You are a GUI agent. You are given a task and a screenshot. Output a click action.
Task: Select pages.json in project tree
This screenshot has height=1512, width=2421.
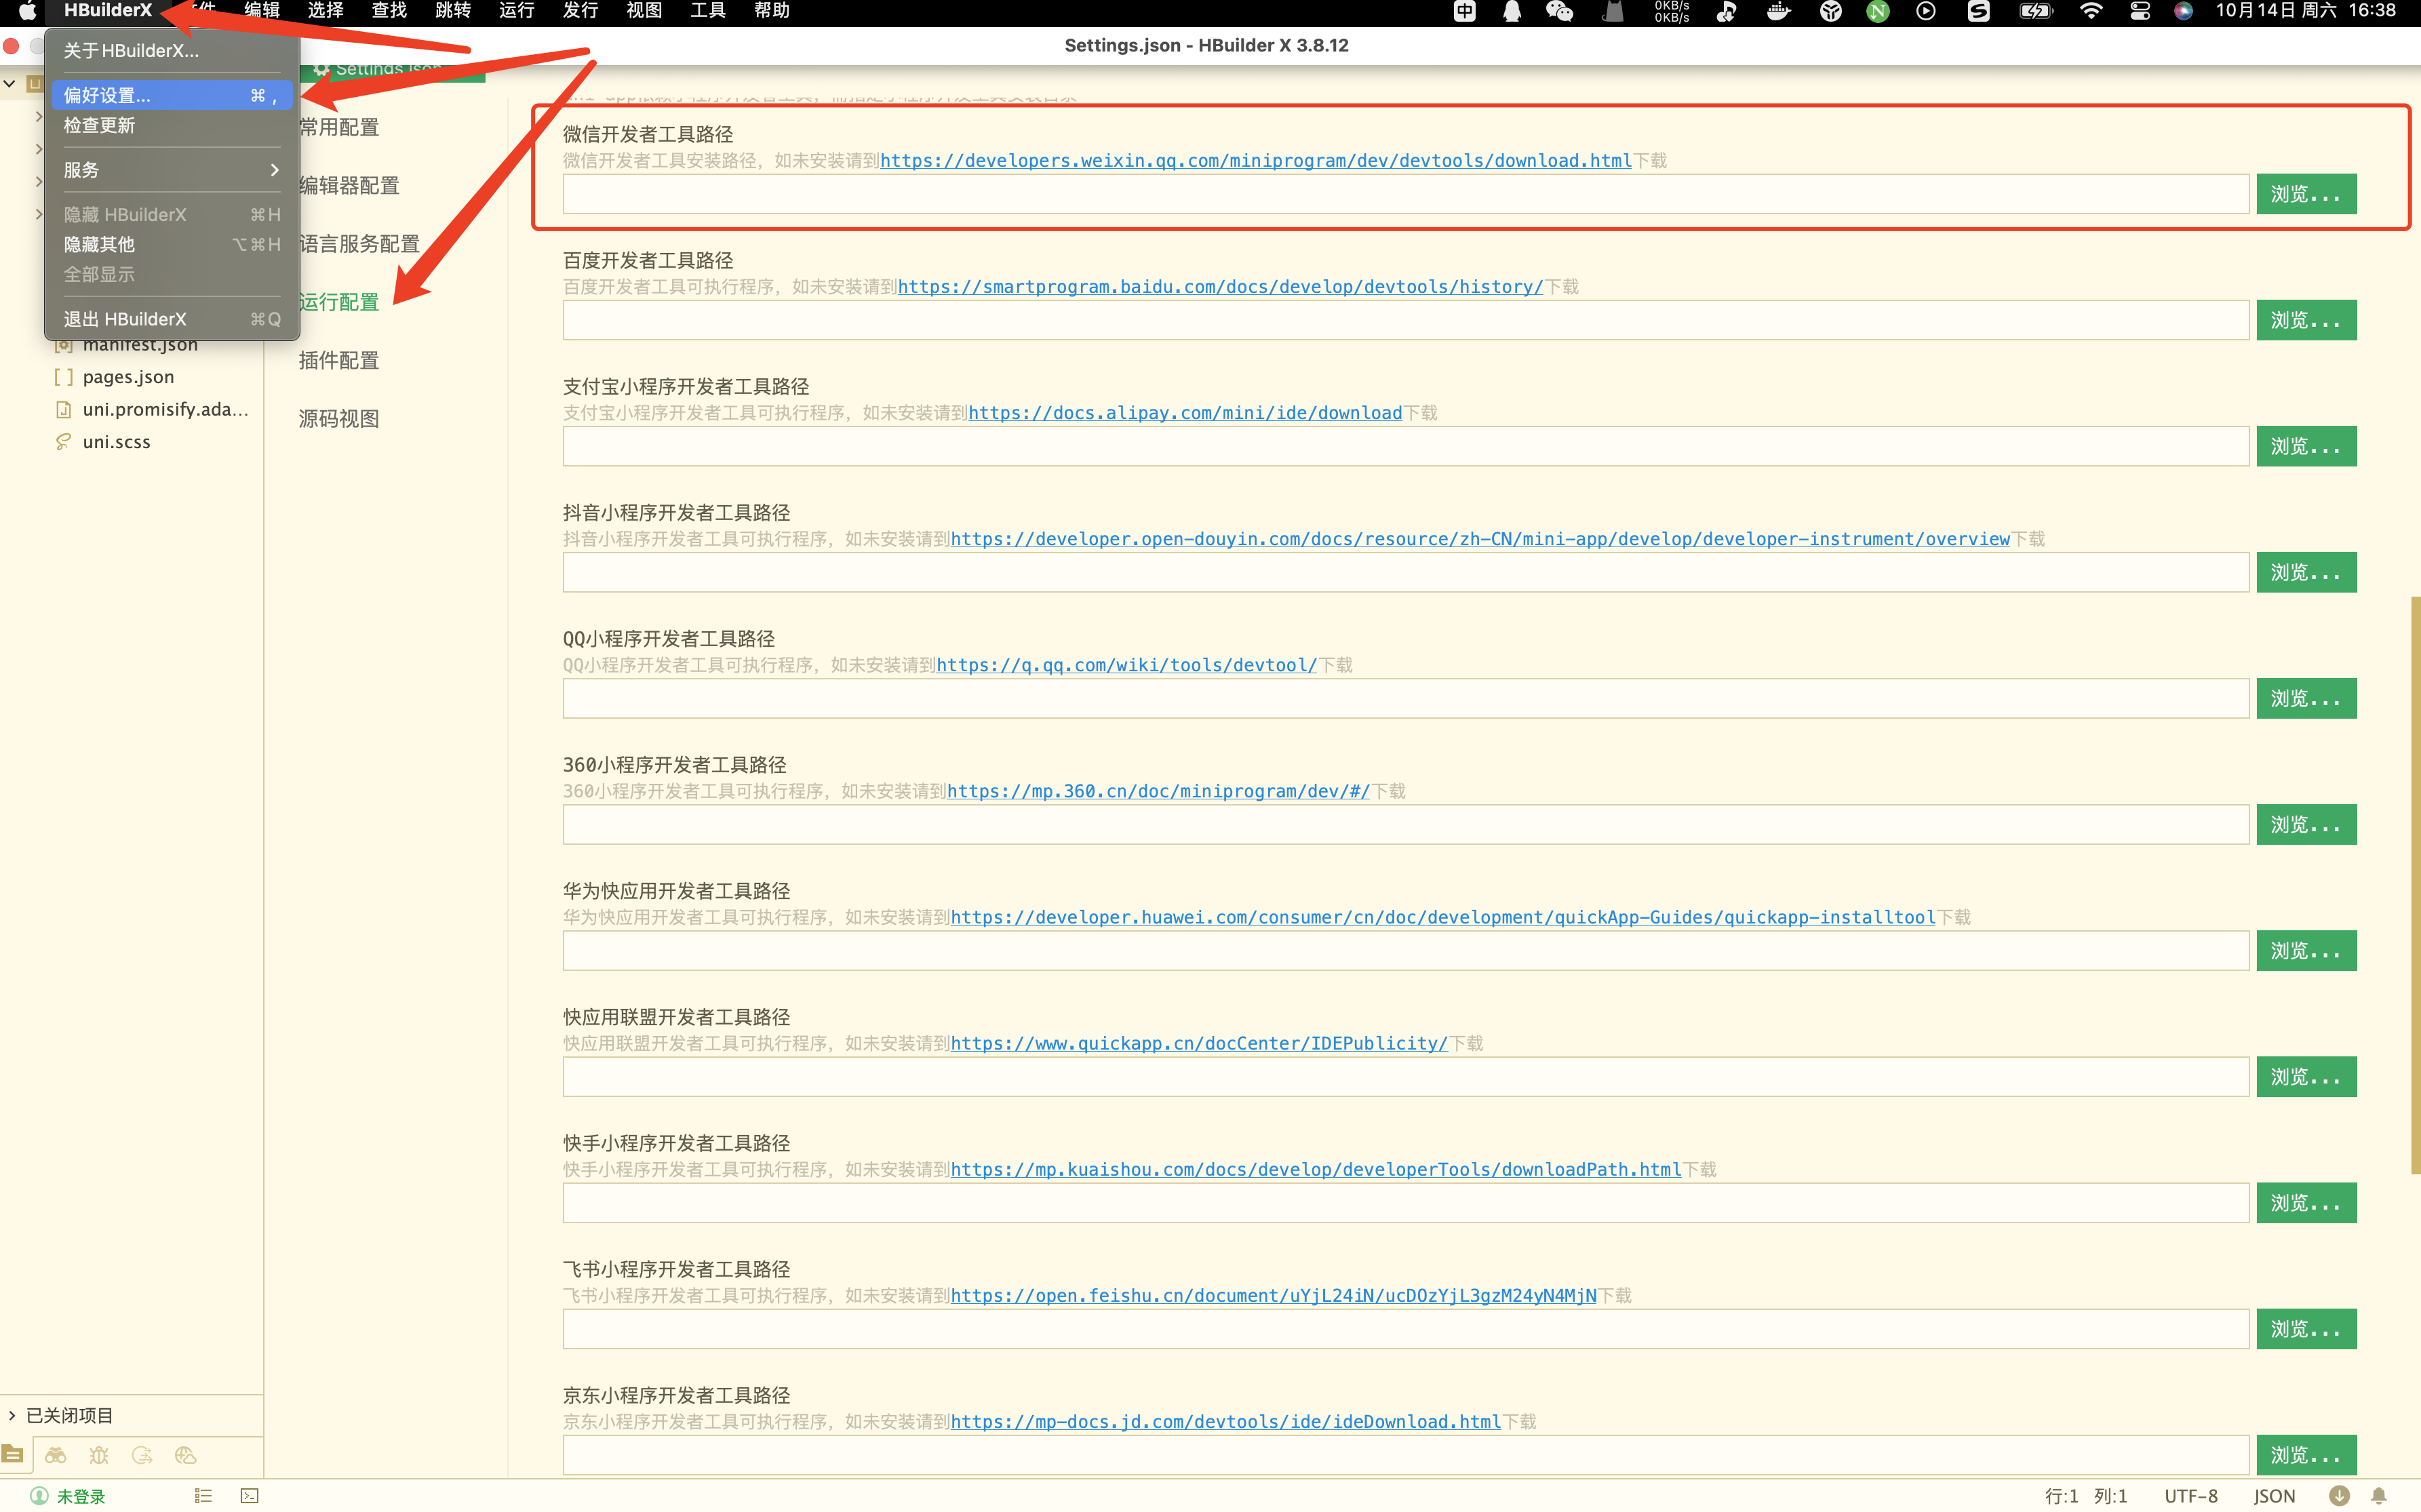(x=128, y=377)
